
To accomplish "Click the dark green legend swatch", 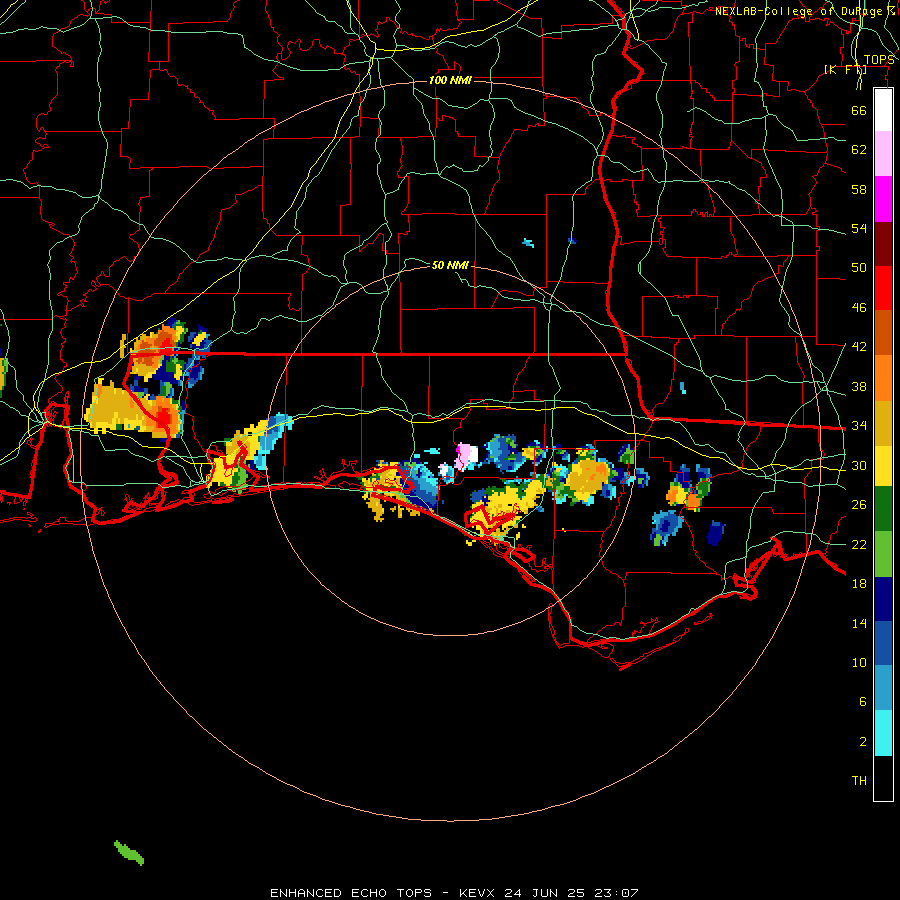I will (x=883, y=509).
